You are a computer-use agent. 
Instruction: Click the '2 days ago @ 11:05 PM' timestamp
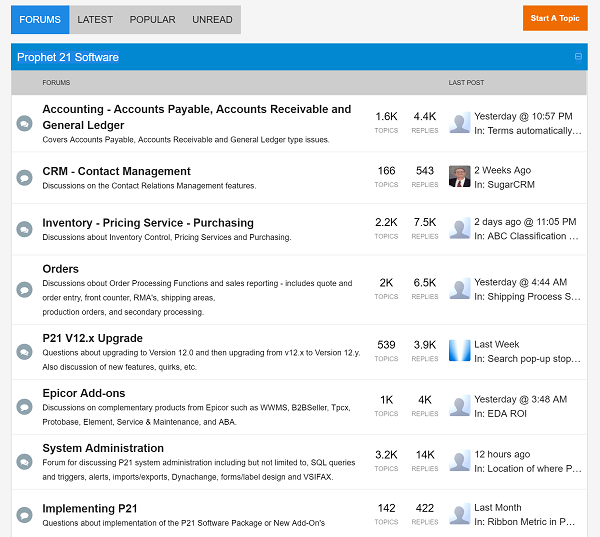525,222
